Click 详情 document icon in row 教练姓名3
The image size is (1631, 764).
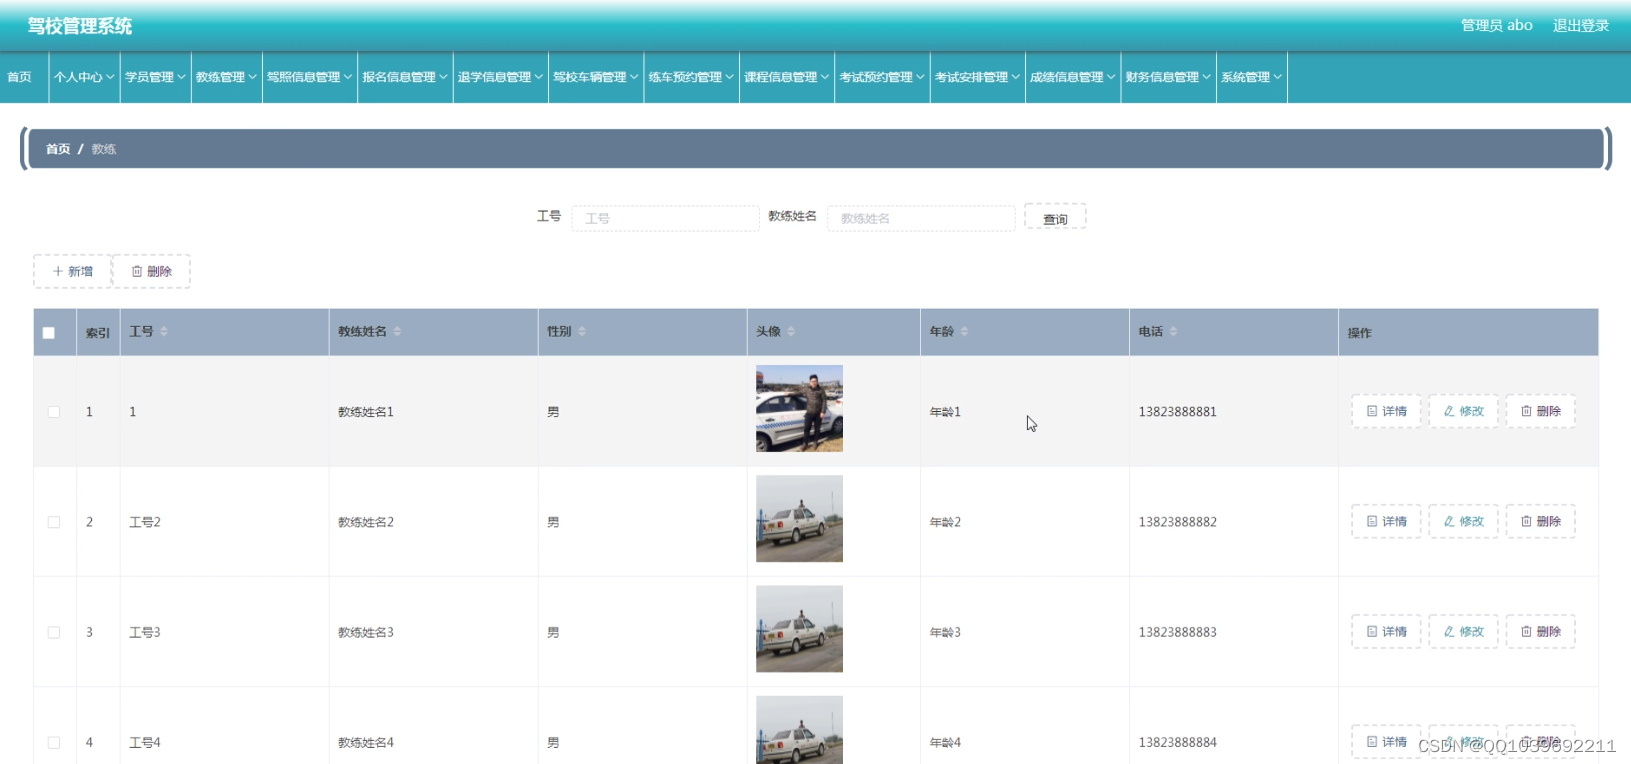[x=1372, y=631]
